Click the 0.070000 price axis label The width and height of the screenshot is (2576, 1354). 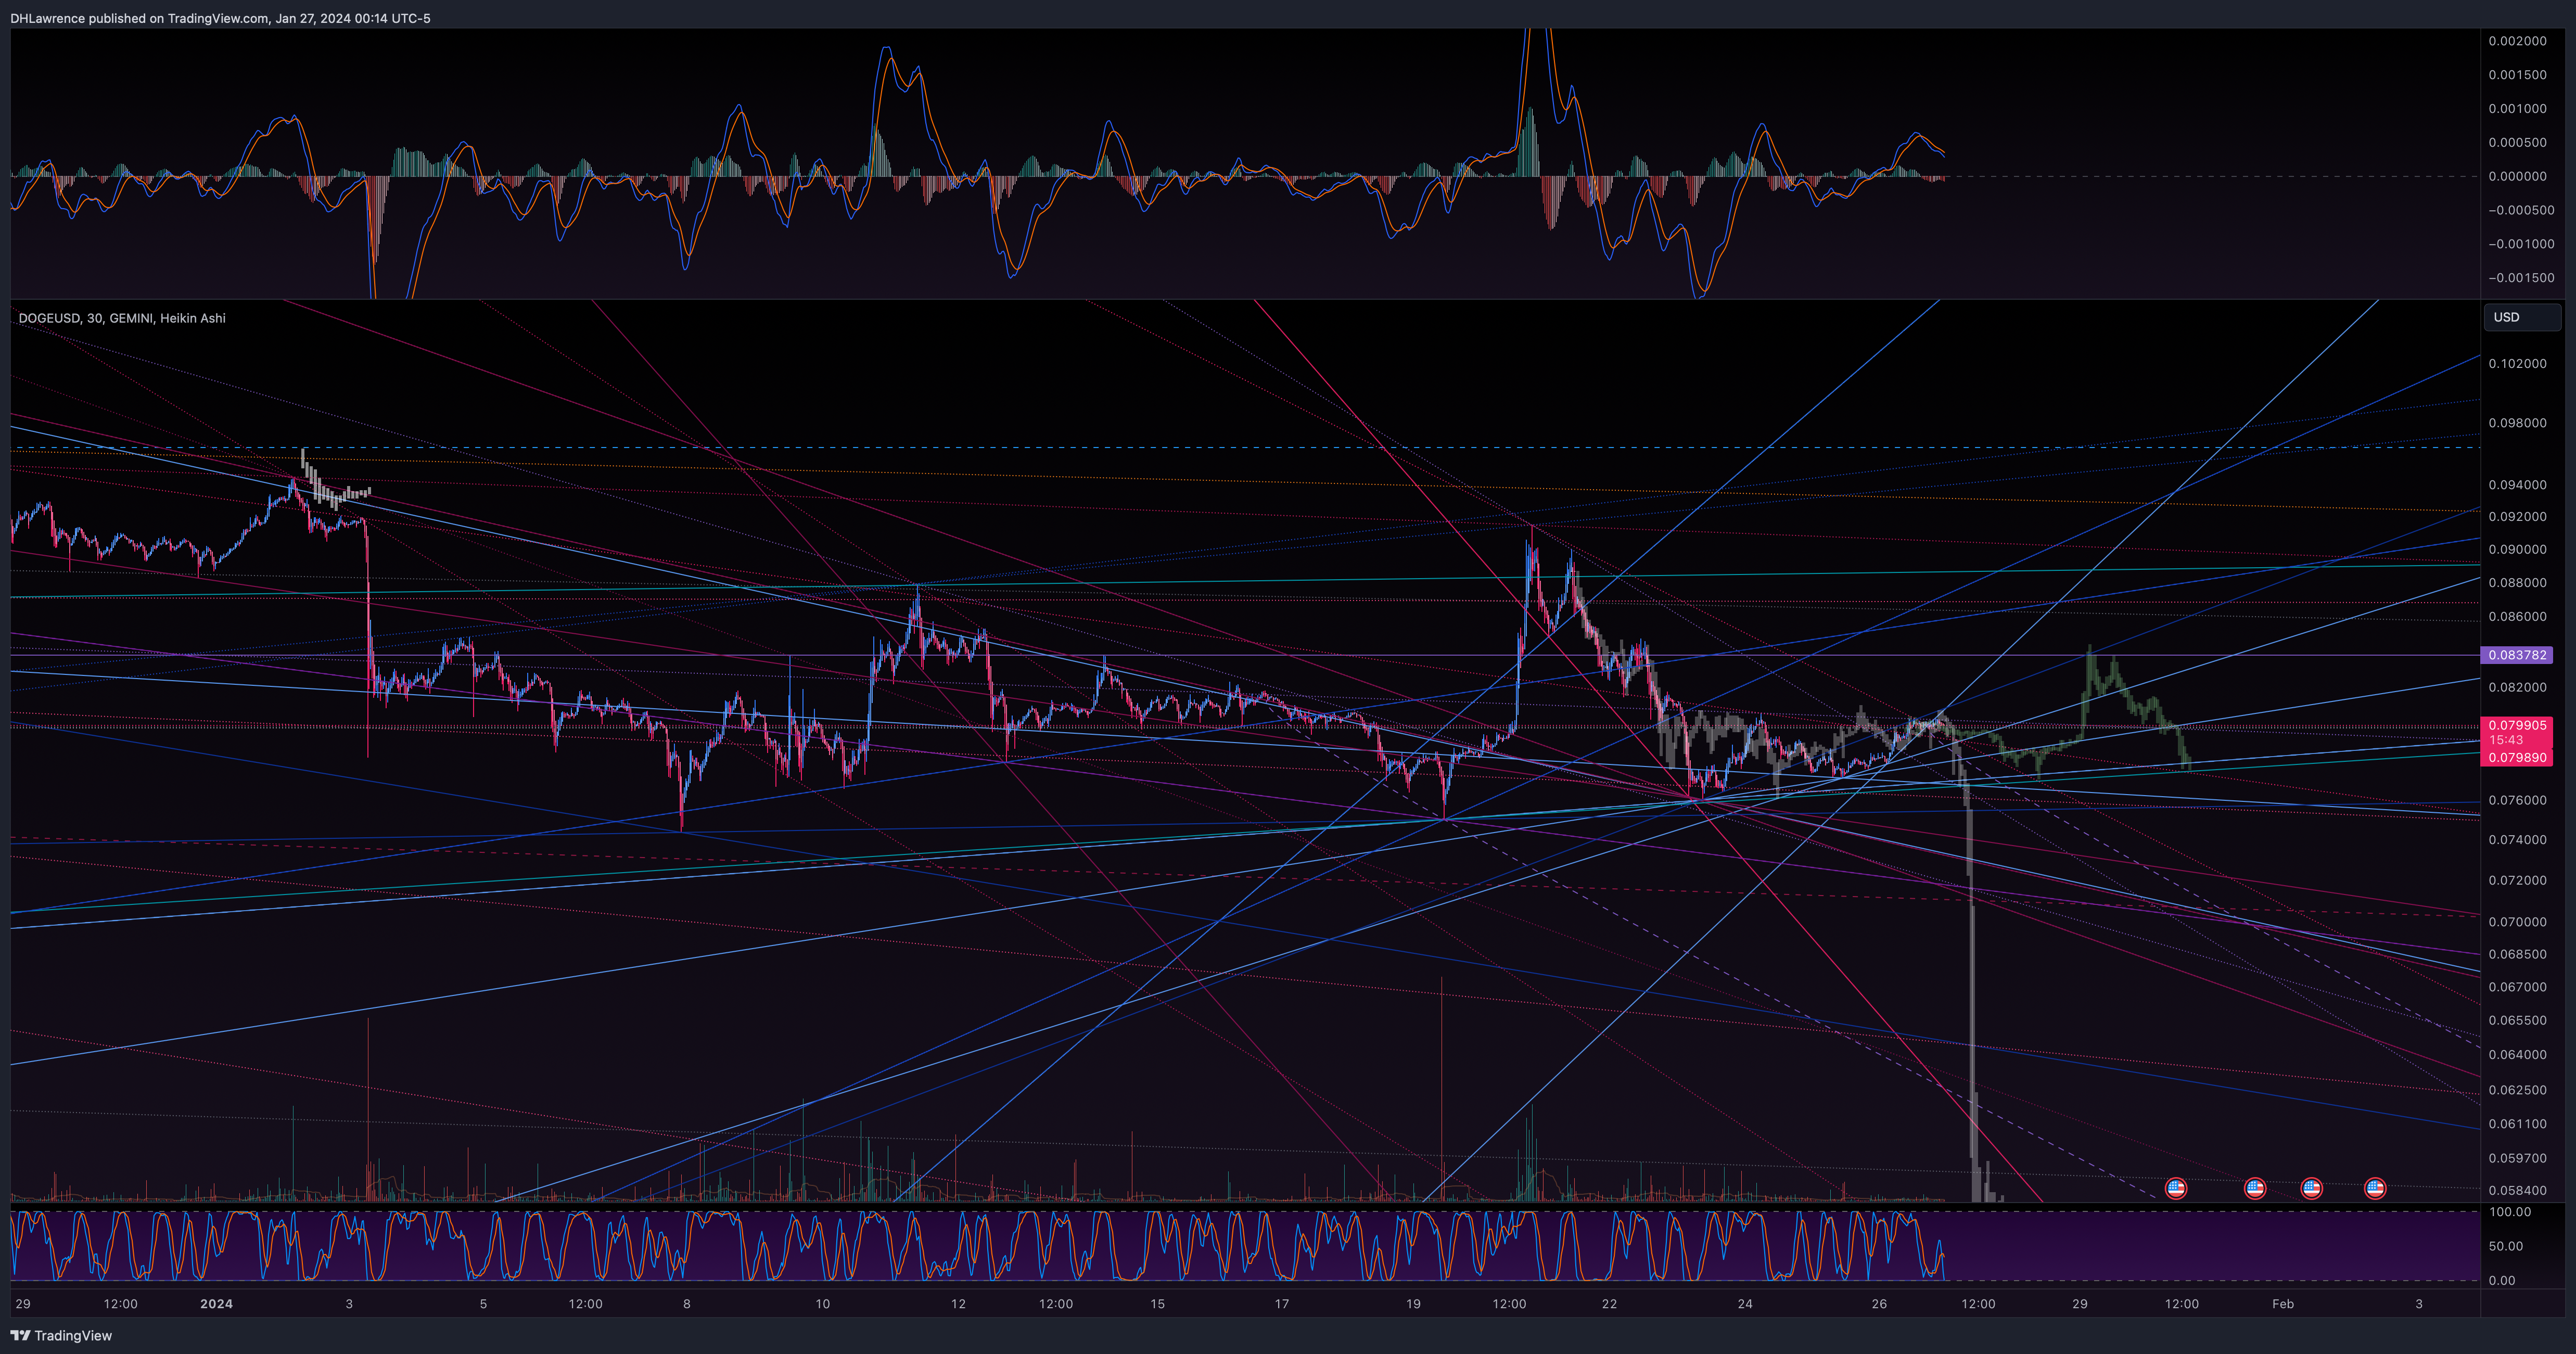point(2517,922)
